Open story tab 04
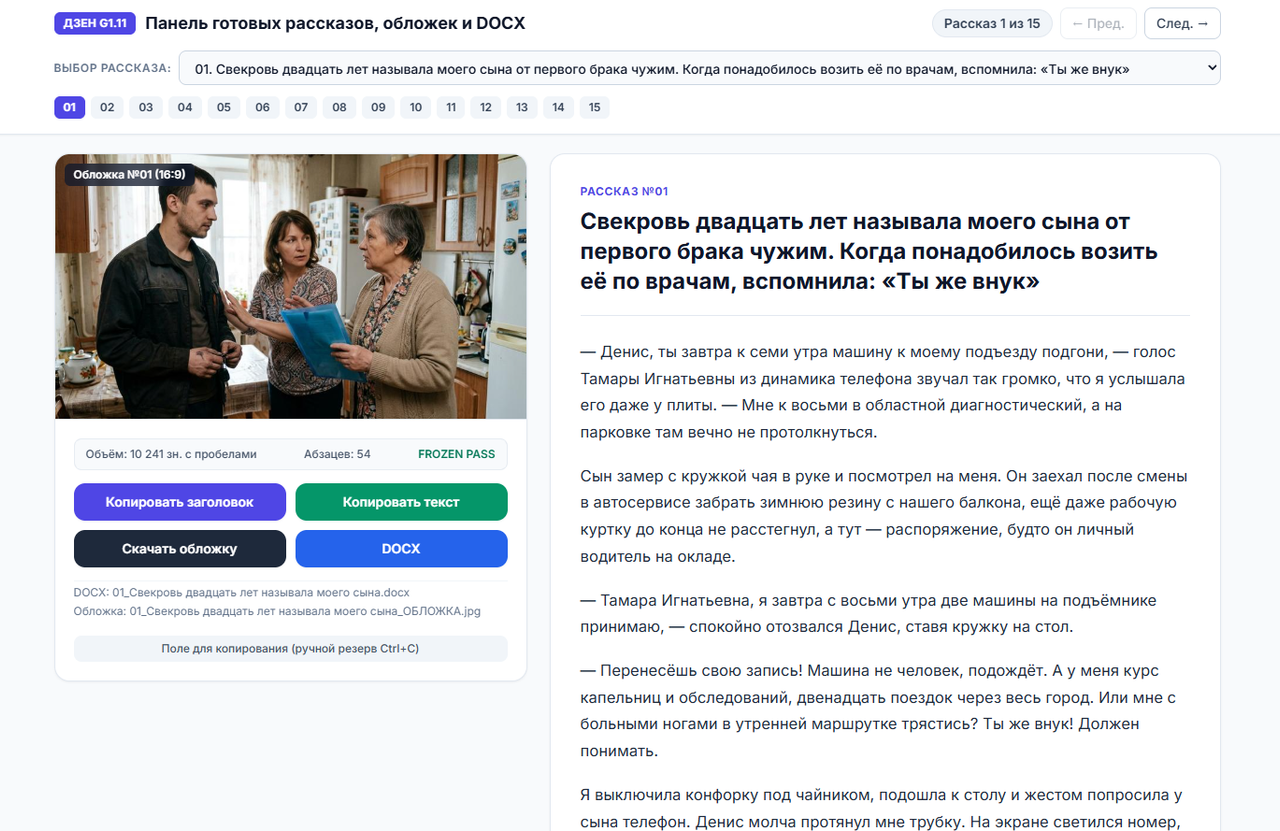 tap(185, 107)
